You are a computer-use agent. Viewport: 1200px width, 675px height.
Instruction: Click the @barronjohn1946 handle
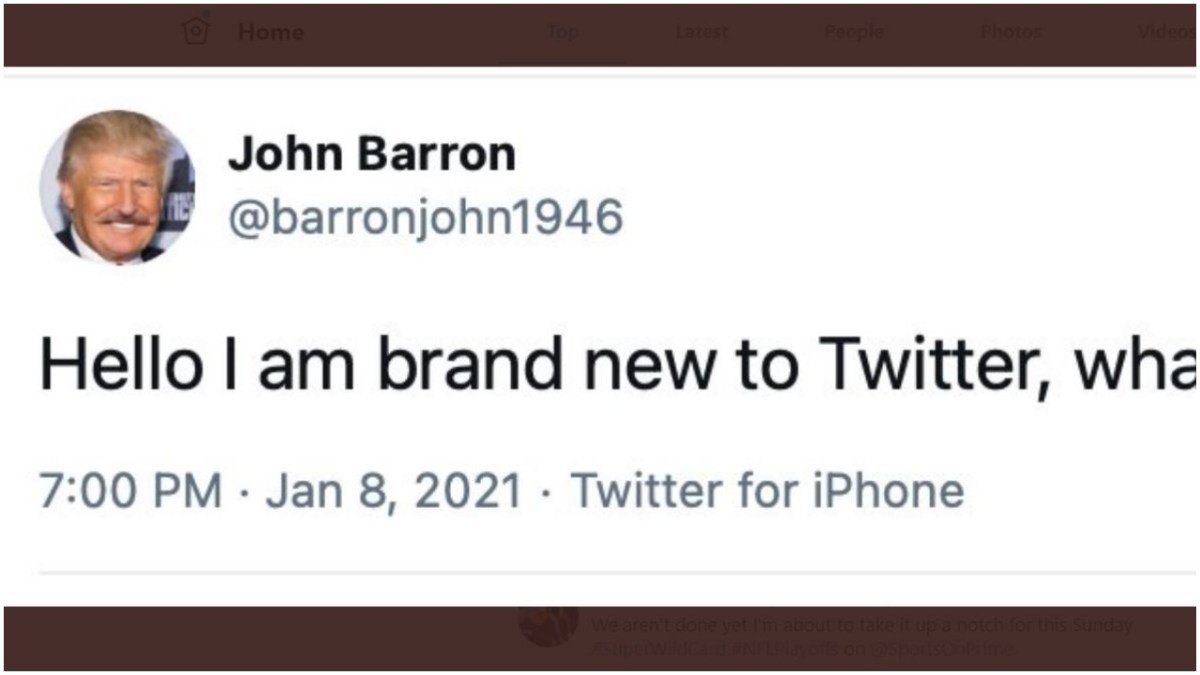click(425, 217)
